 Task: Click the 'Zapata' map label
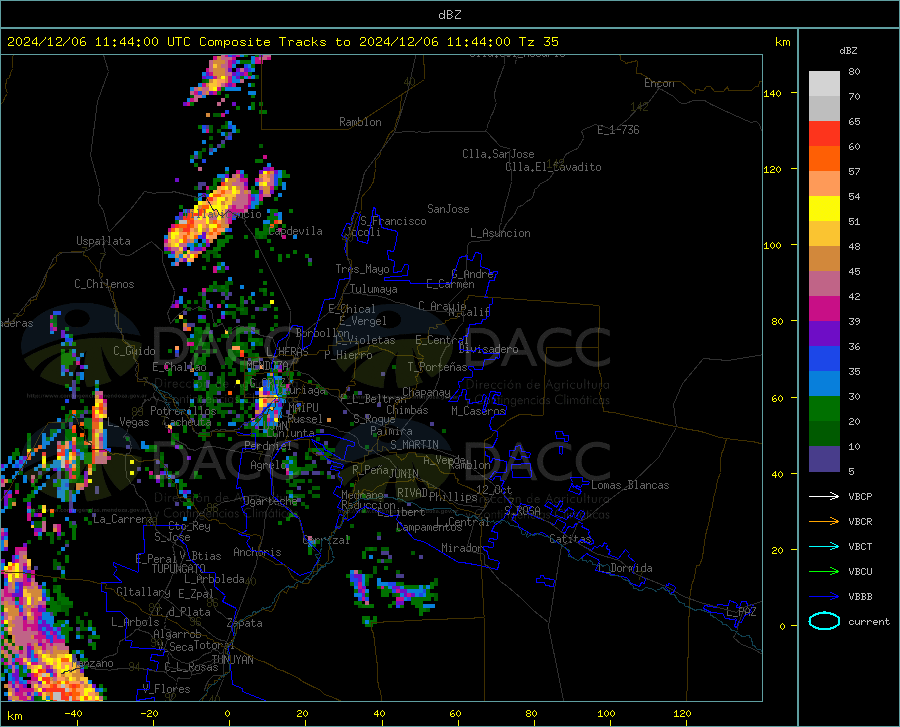[245, 623]
